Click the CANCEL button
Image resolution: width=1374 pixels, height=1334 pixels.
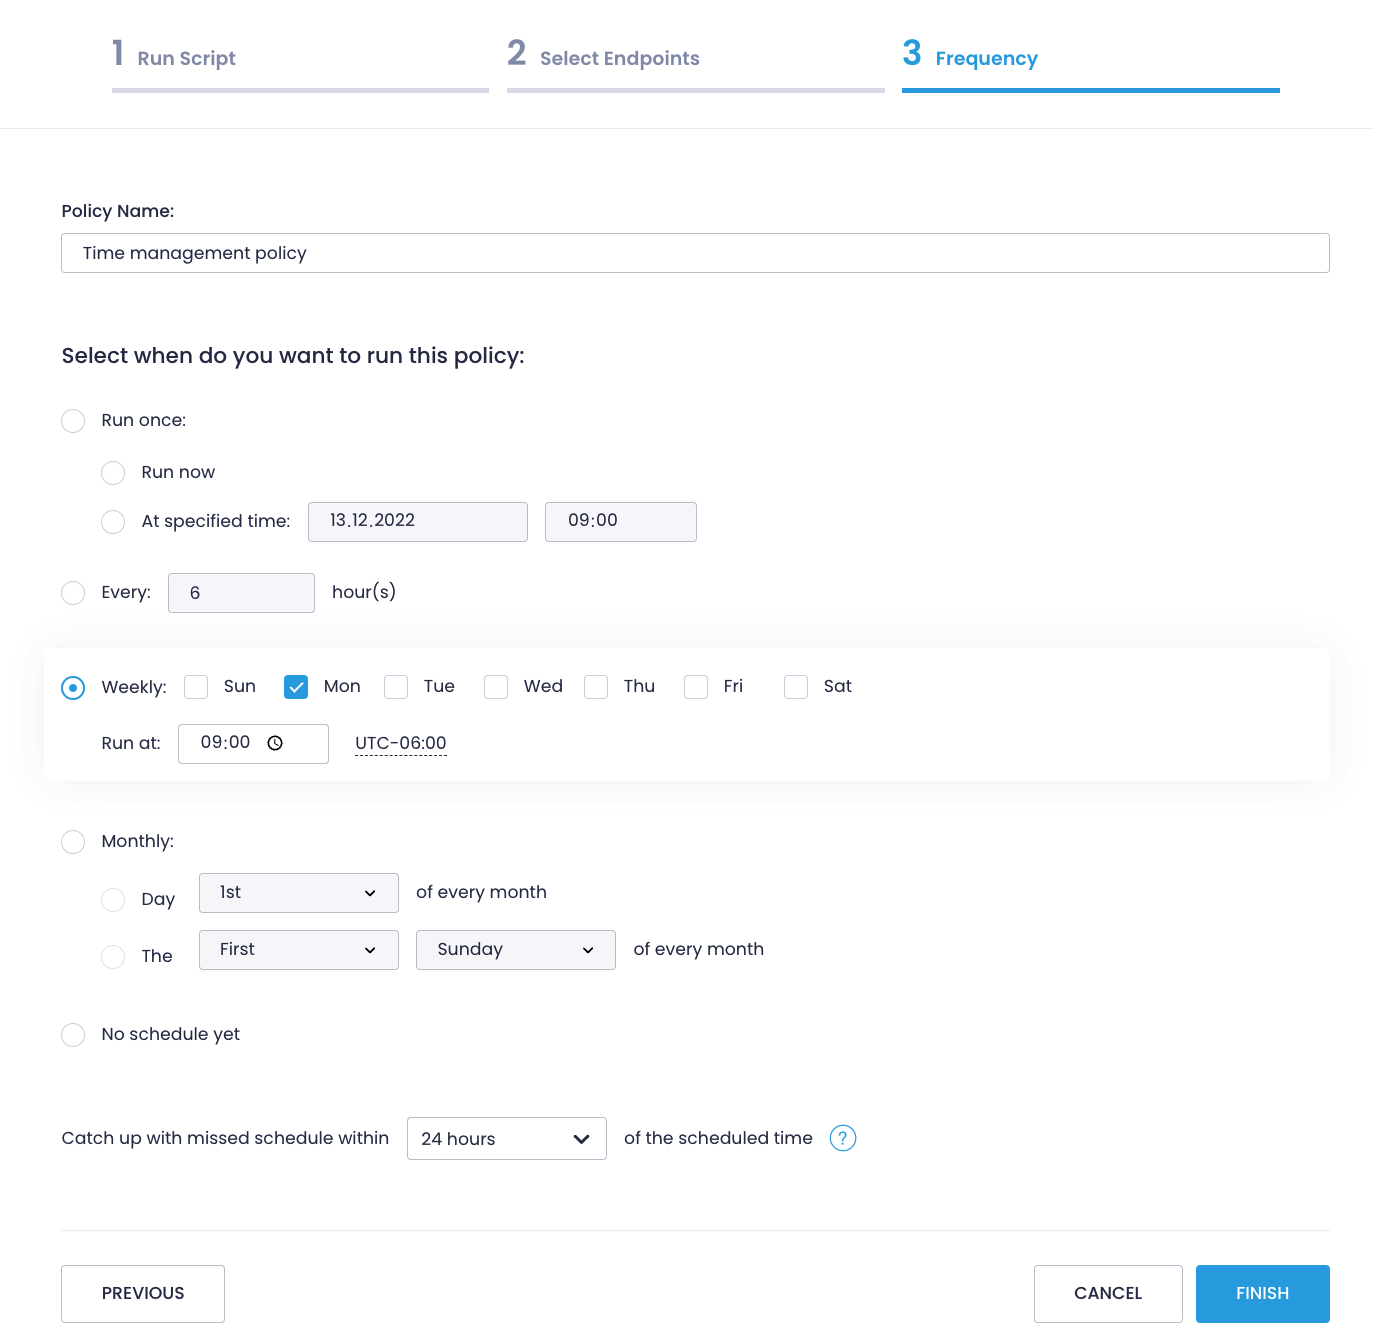(1108, 1294)
